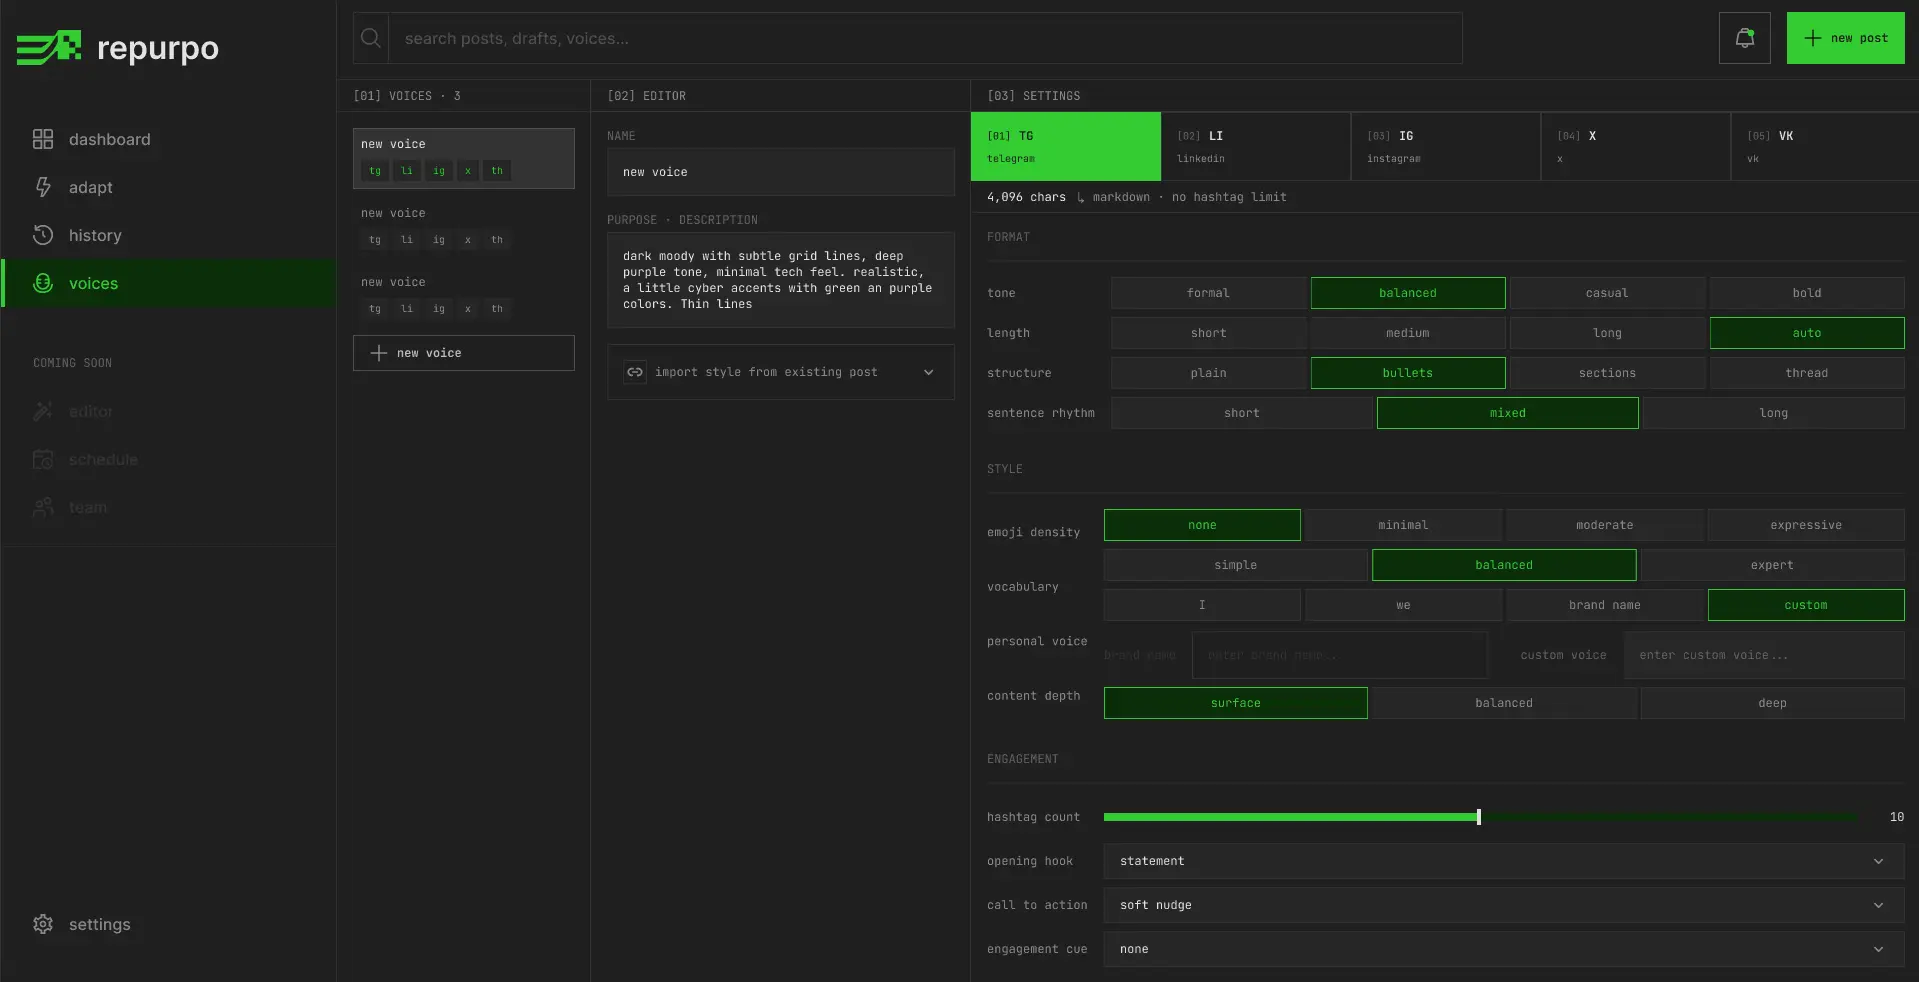
Task: Click the coming-soon schedule calendar icon
Action: point(43,459)
